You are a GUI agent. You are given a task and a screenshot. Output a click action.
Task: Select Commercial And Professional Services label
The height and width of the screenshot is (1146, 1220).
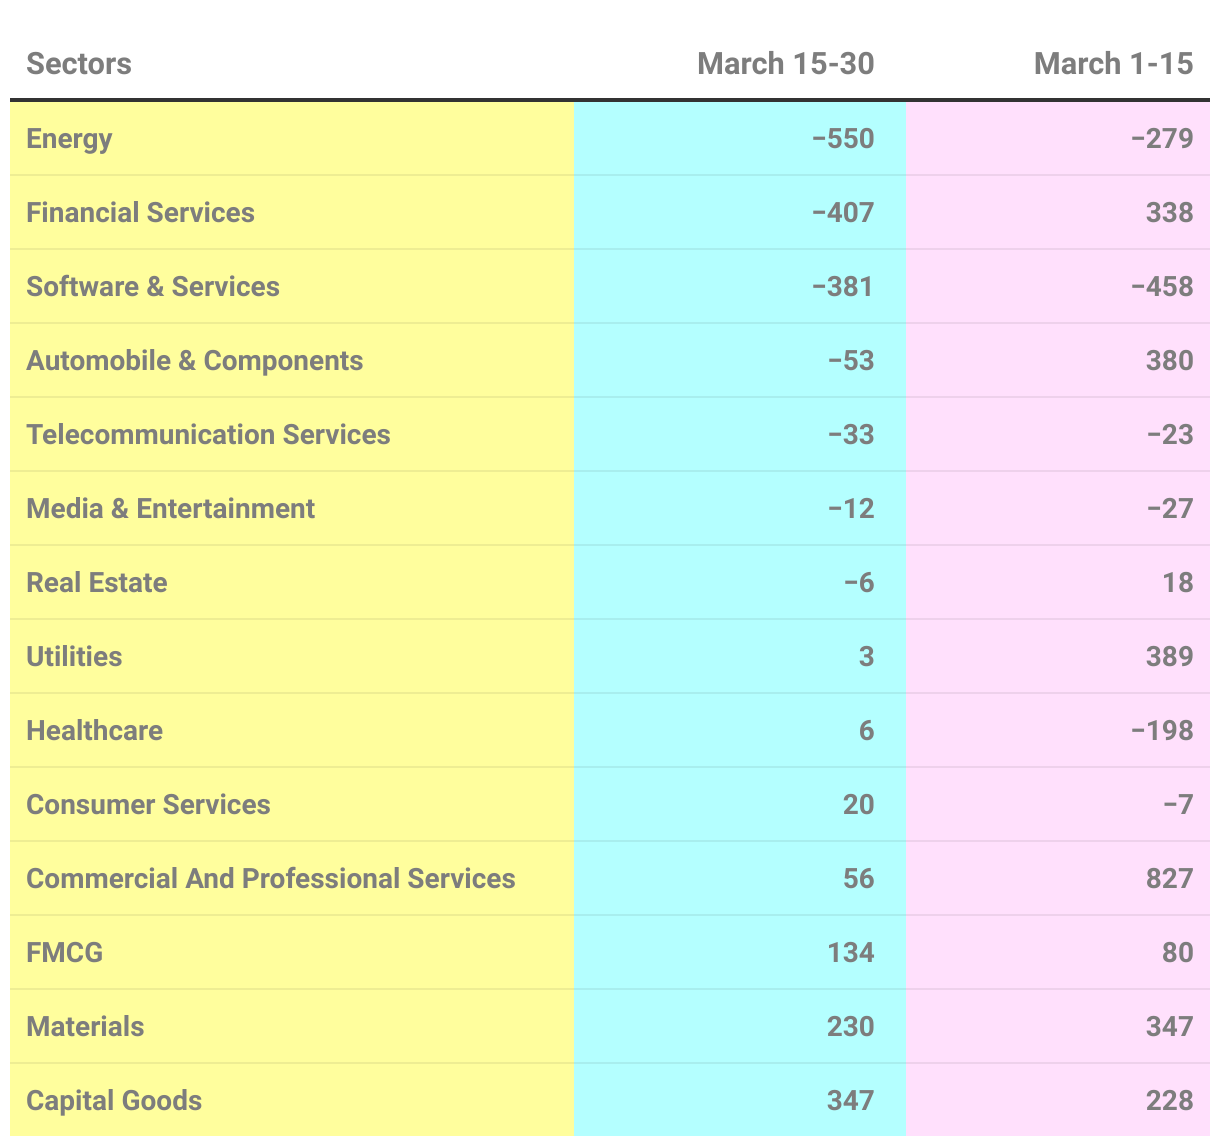[x=270, y=878]
